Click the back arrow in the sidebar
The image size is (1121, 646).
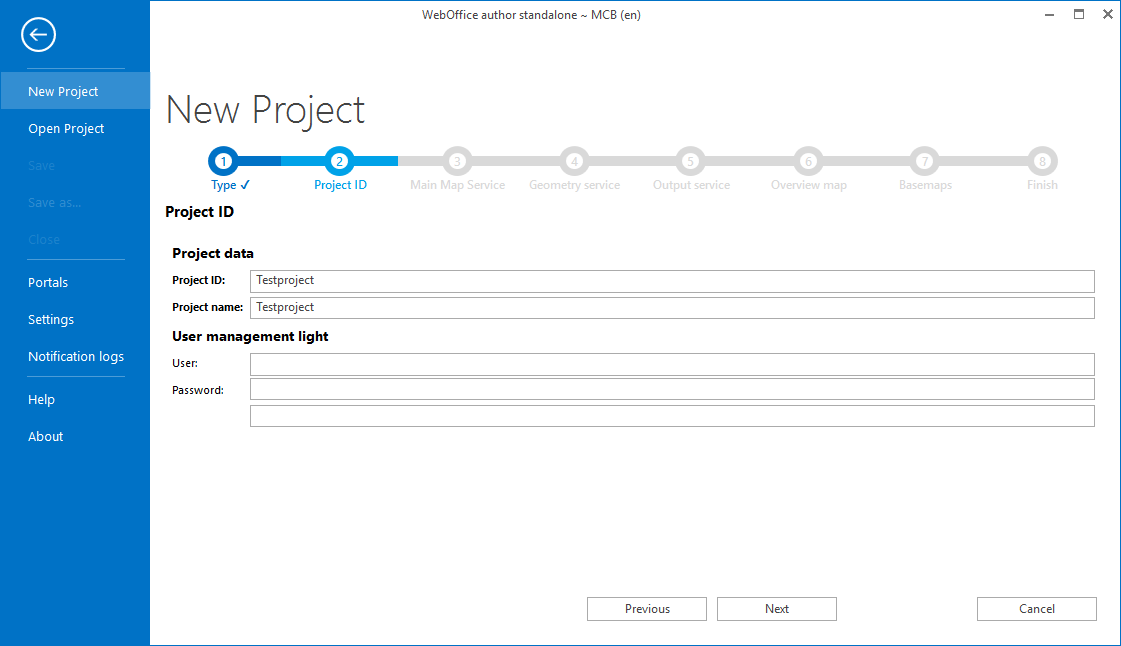pyautogui.click(x=38, y=34)
